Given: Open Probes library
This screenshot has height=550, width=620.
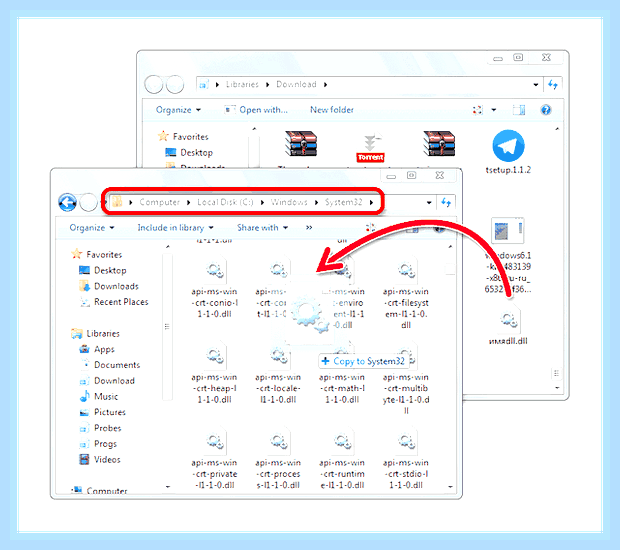Looking at the screenshot, I should coord(100,428).
